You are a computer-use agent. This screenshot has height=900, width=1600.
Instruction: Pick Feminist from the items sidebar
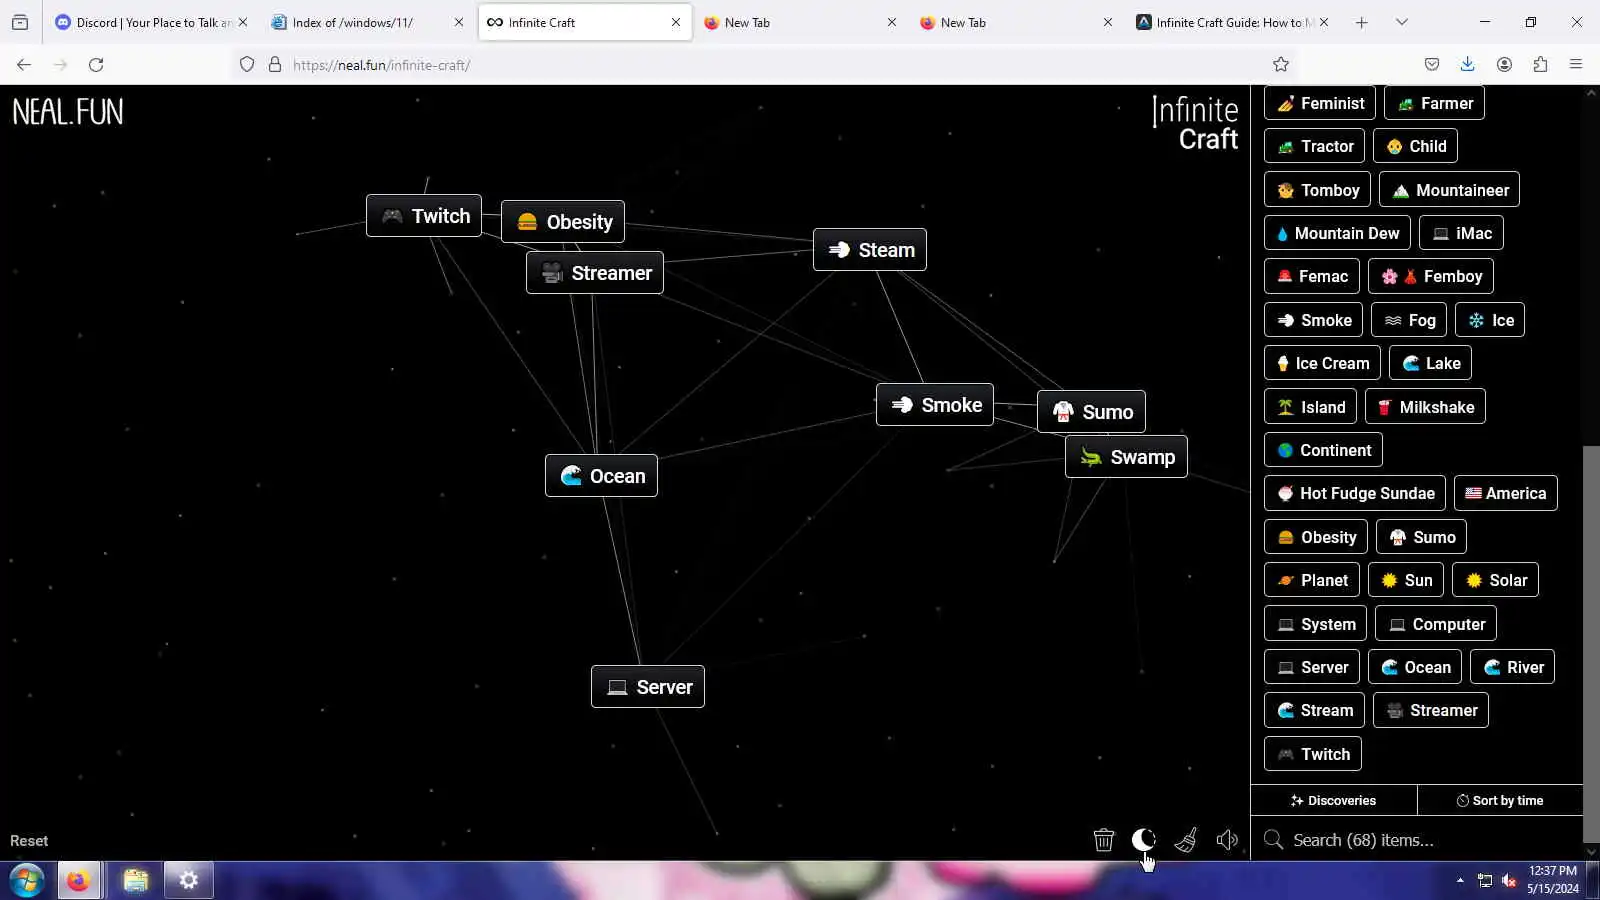(x=1320, y=103)
